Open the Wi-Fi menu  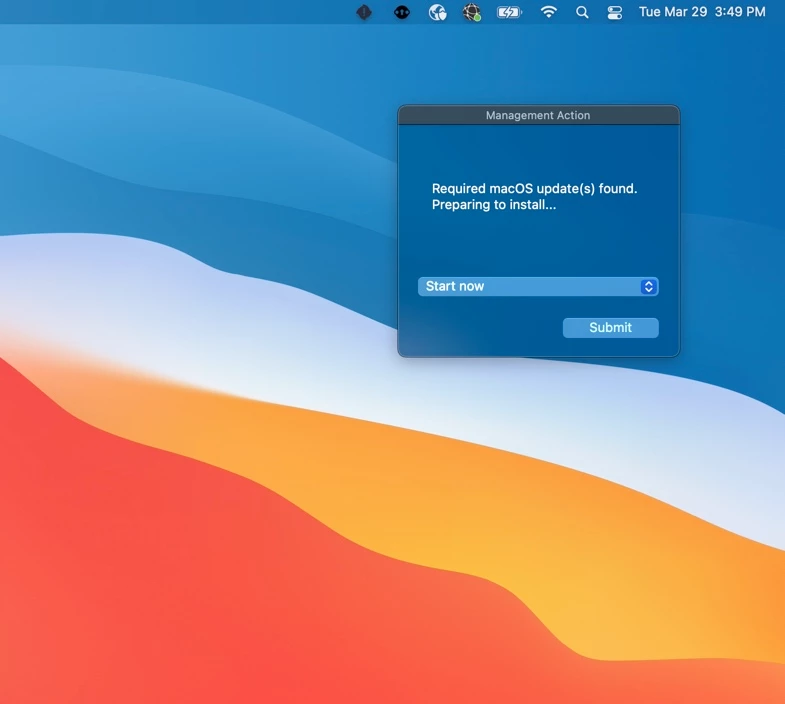tap(549, 12)
